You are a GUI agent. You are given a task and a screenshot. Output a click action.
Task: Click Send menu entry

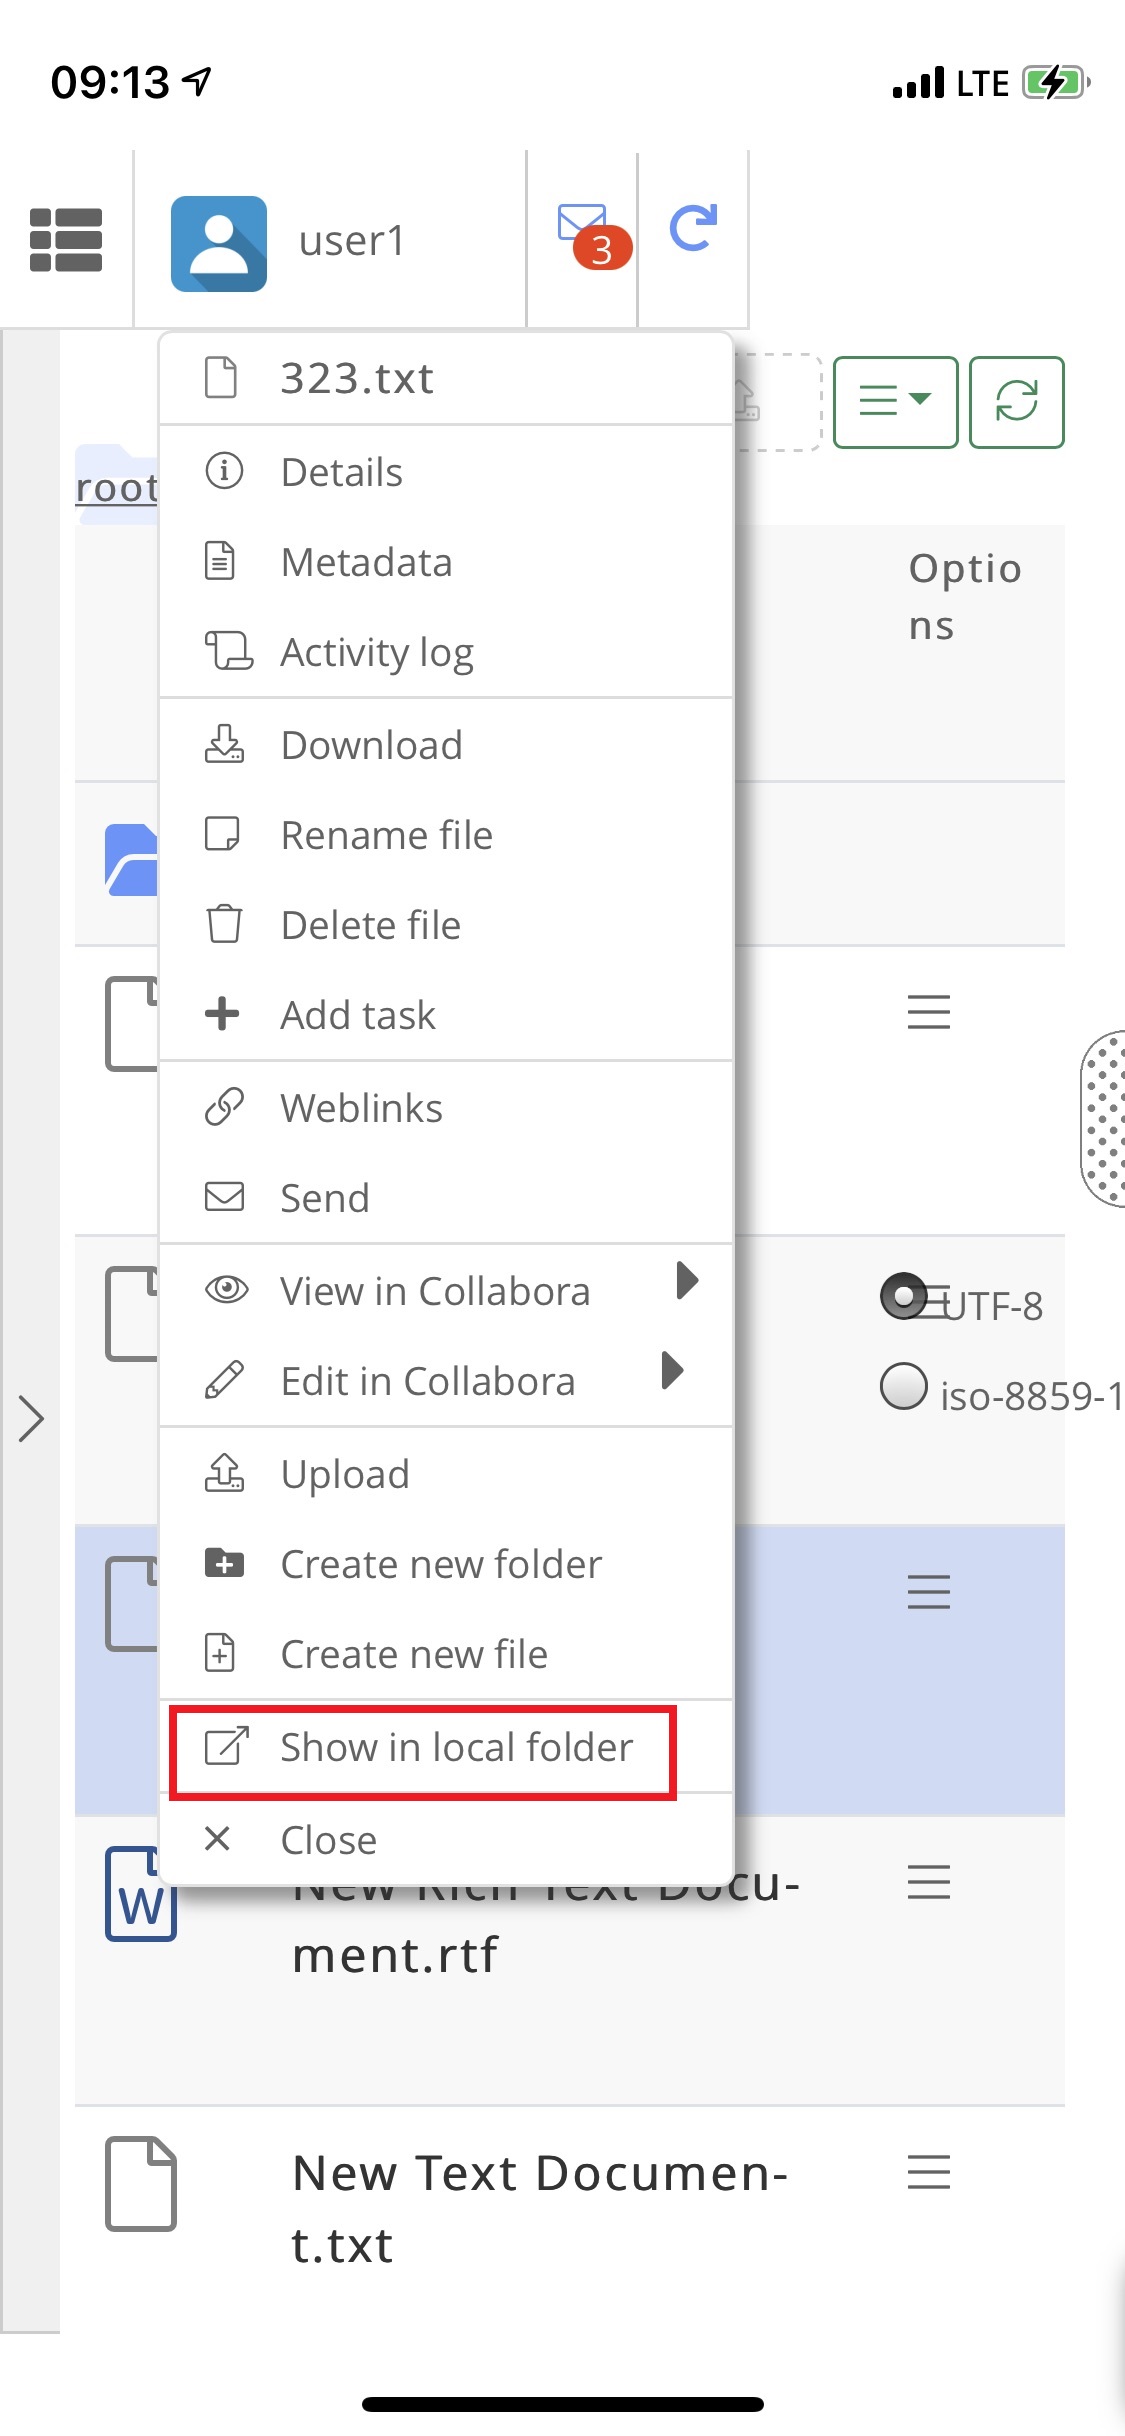point(446,1198)
